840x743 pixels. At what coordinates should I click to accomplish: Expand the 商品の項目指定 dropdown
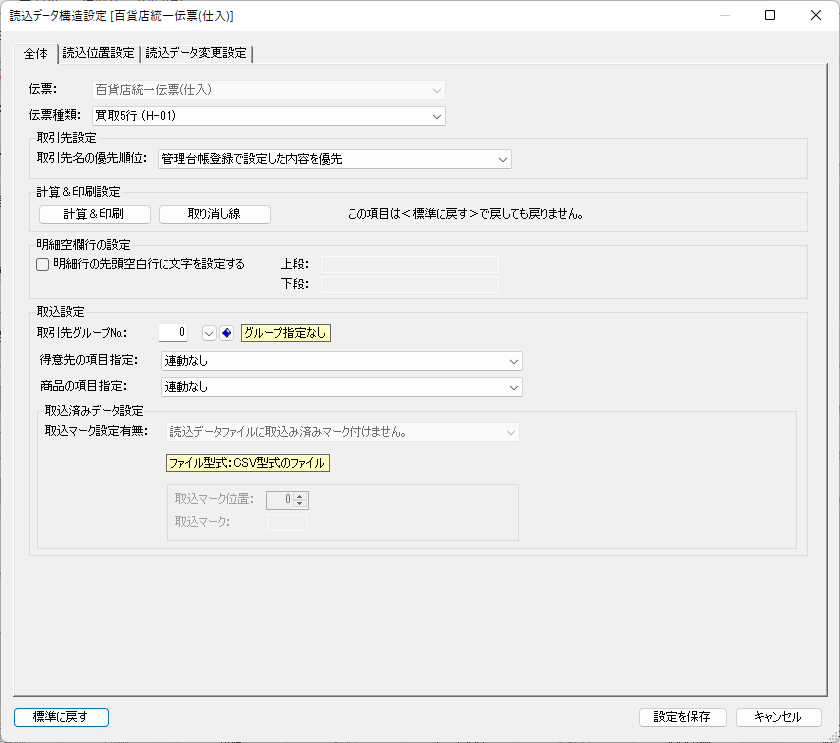342,387
